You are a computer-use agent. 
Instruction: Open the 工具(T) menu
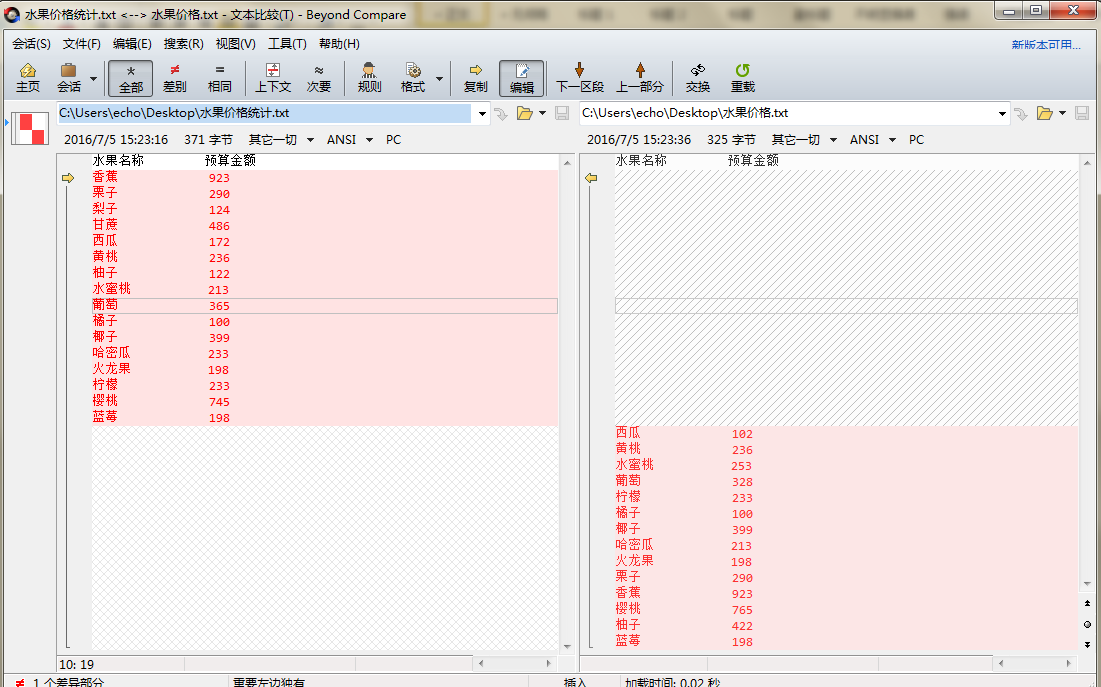[288, 44]
